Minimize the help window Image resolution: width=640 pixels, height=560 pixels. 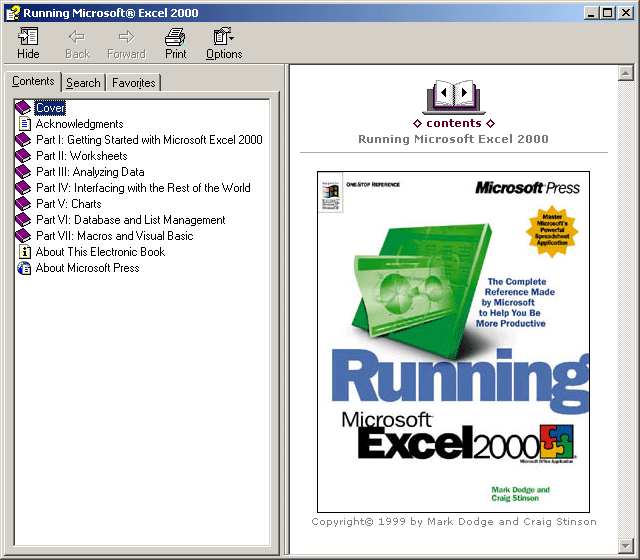tap(591, 13)
